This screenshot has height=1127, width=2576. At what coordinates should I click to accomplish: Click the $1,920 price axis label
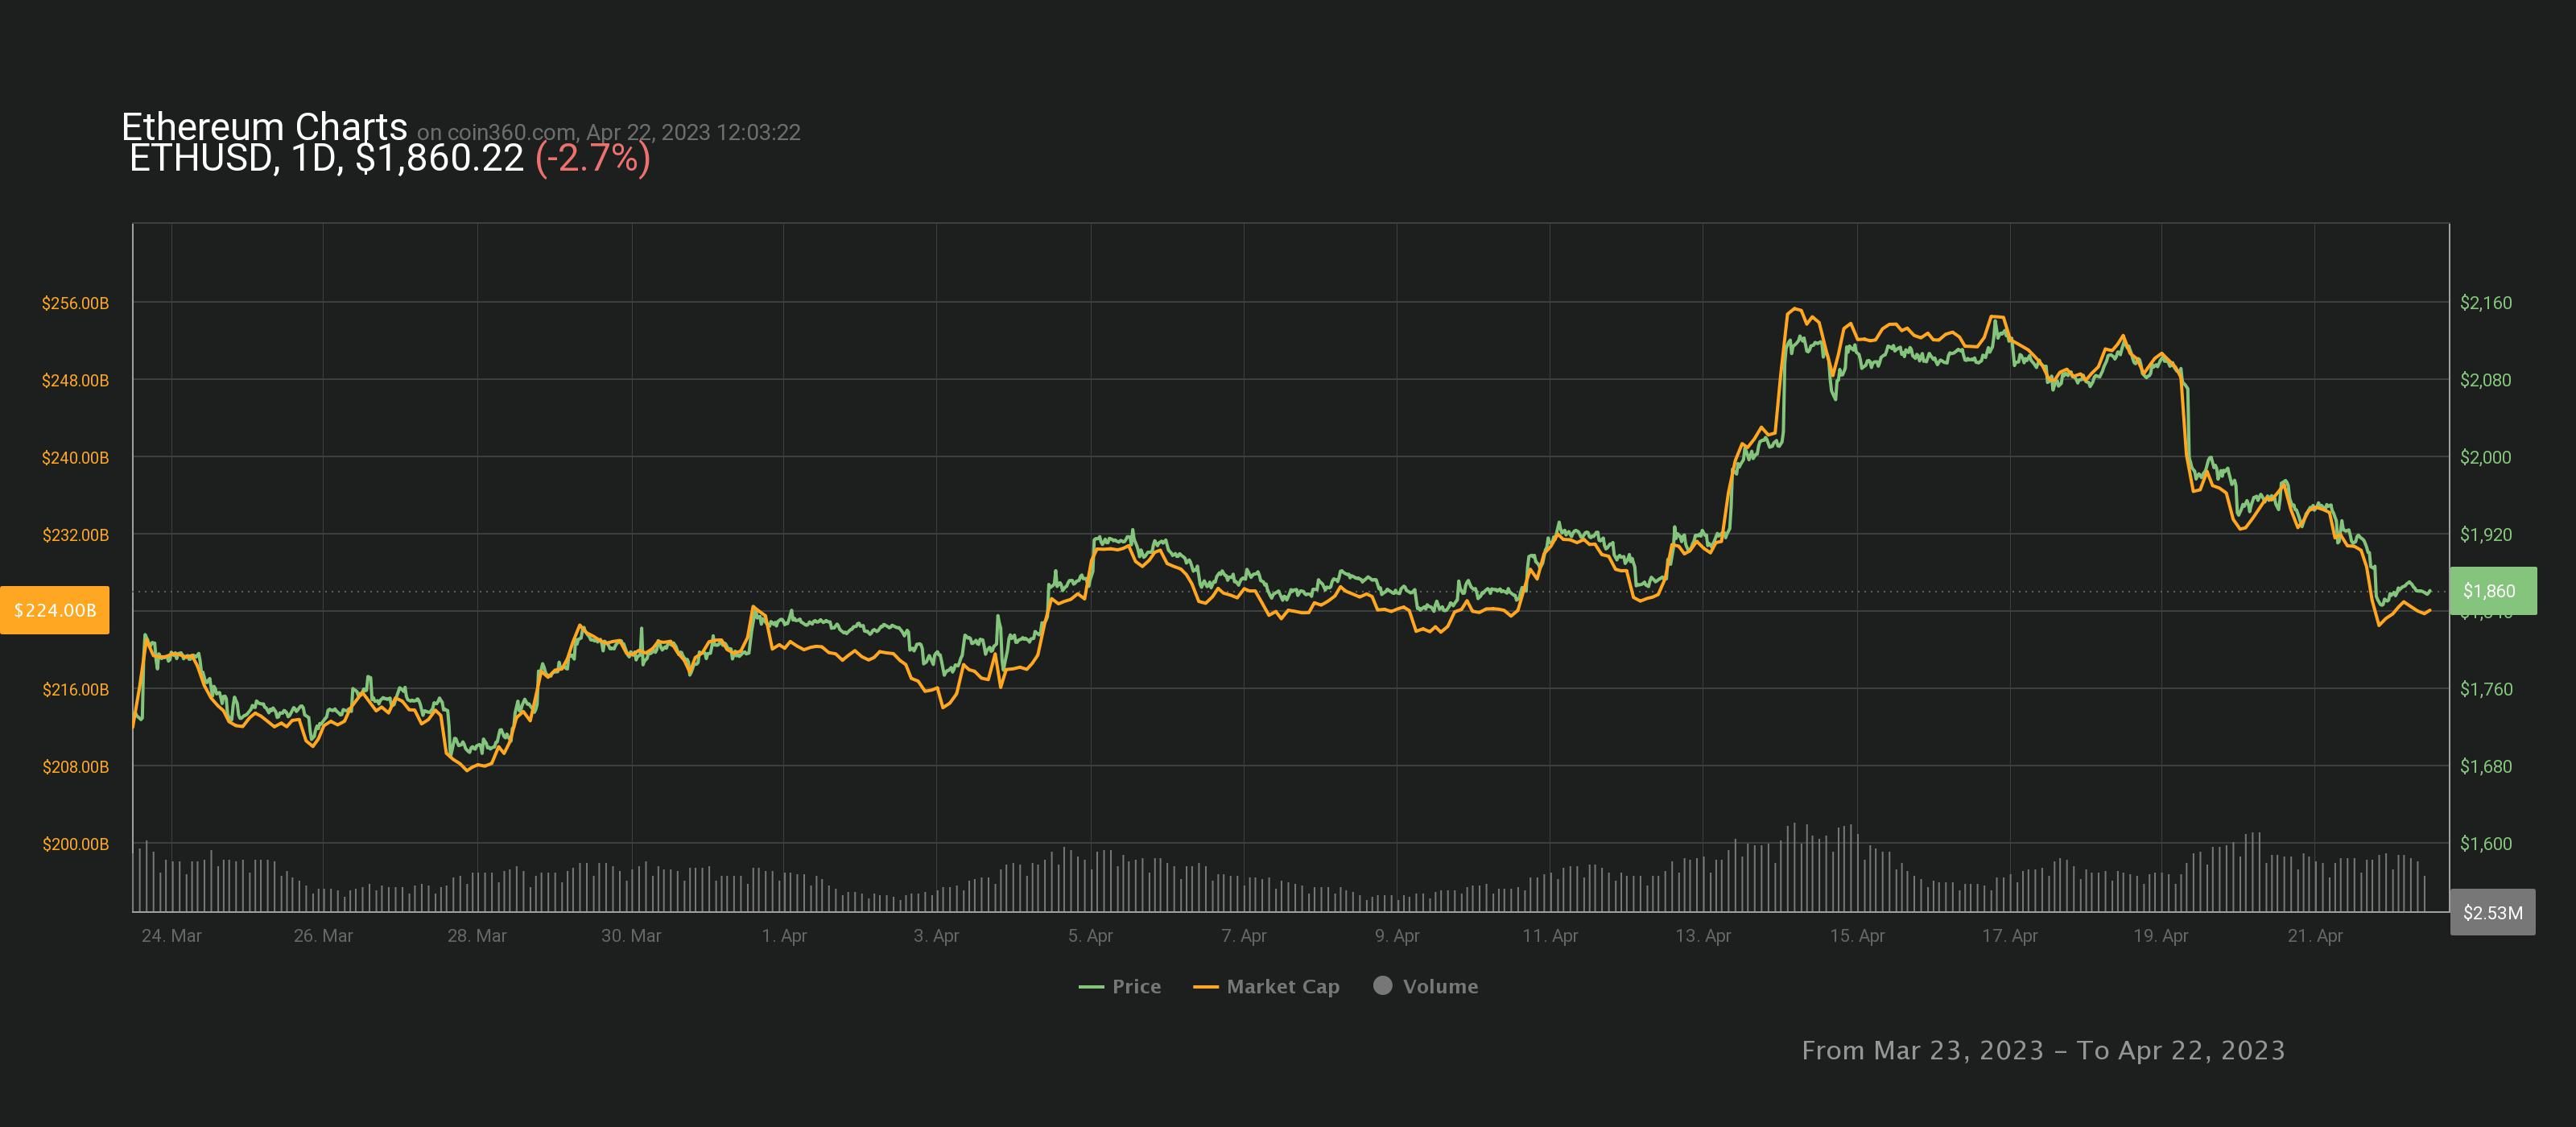click(2486, 535)
